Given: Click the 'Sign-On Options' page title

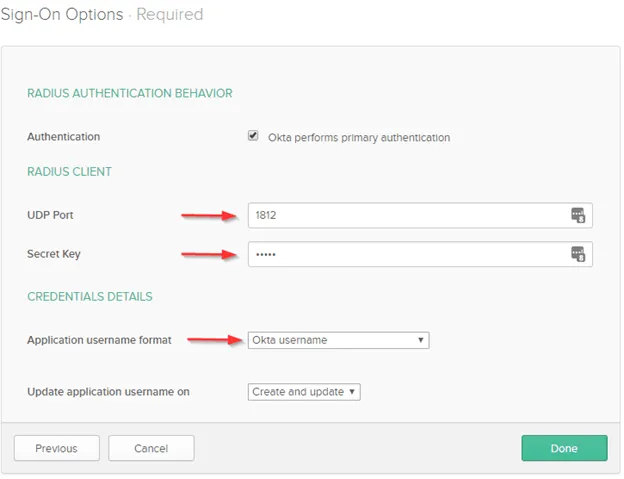Looking at the screenshot, I should pyautogui.click(x=62, y=15).
